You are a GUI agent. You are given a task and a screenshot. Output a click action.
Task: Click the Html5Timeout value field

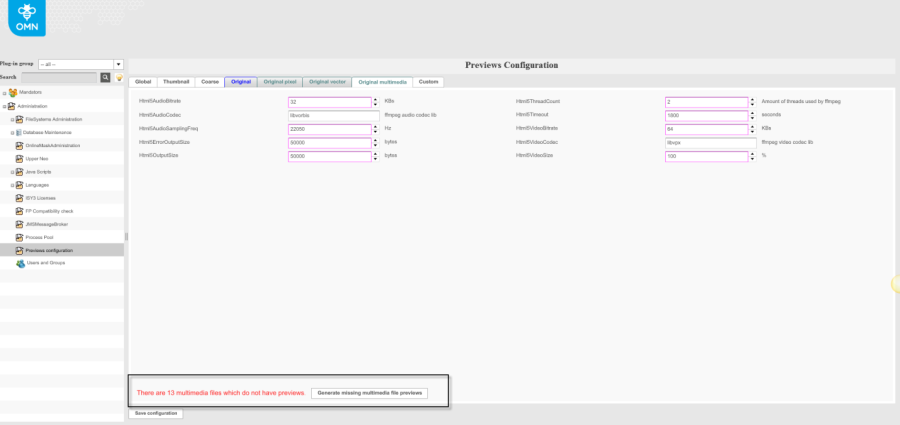click(x=707, y=115)
